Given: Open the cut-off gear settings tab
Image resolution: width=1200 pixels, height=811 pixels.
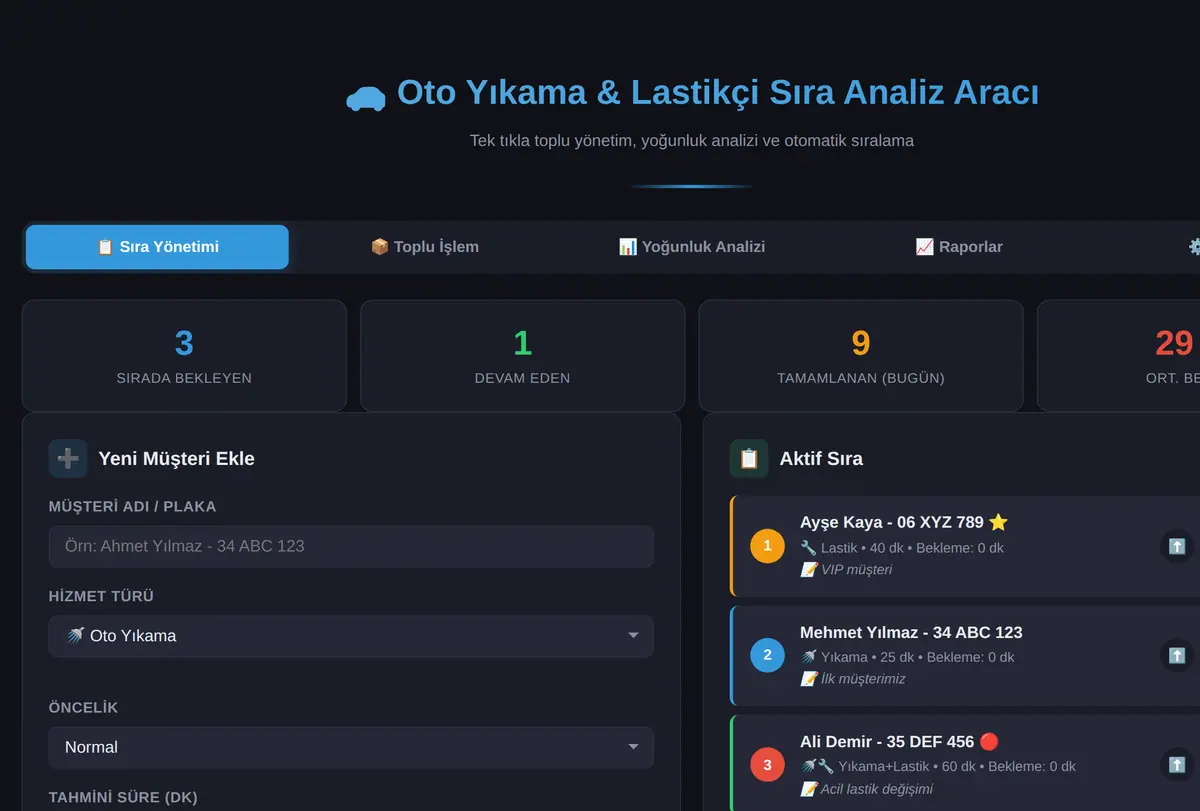Looking at the screenshot, I should [1193, 247].
